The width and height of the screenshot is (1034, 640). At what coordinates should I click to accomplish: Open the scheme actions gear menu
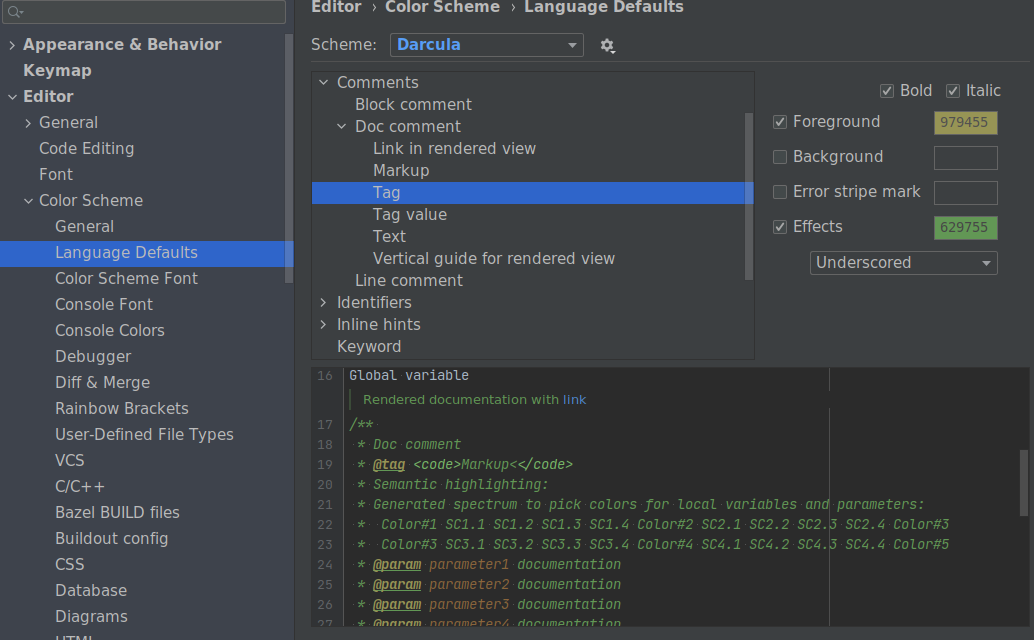tap(607, 45)
